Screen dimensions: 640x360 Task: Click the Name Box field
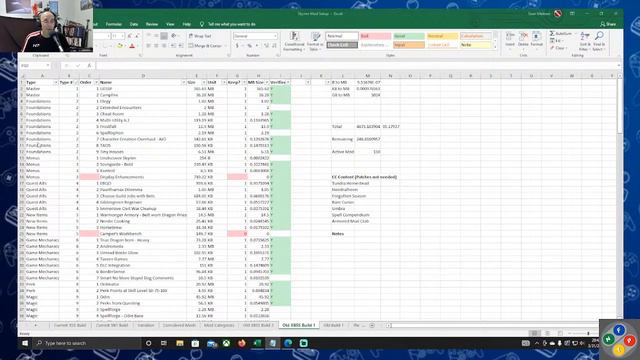pos(35,65)
